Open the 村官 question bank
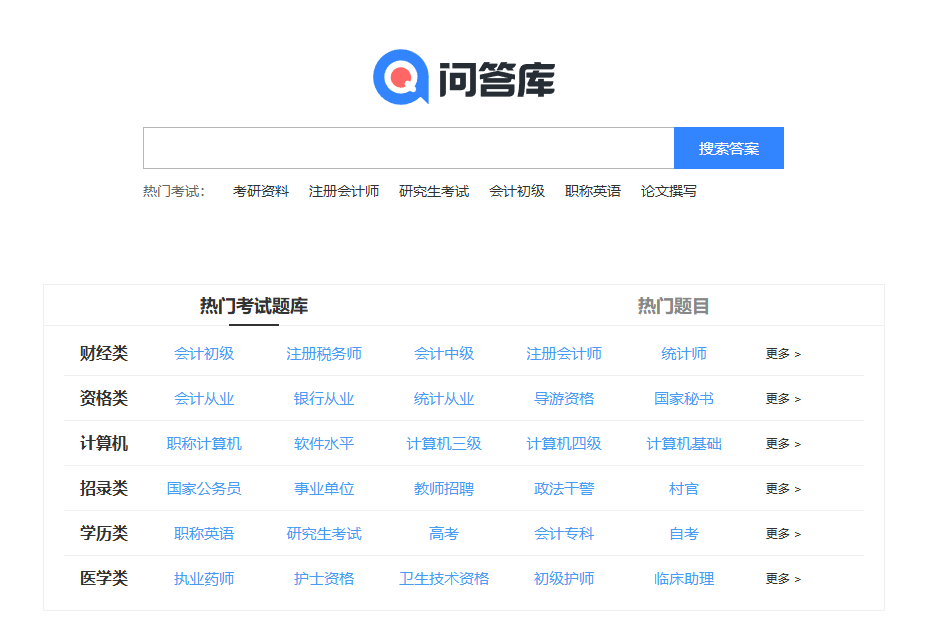The image size is (944, 624). tap(684, 488)
